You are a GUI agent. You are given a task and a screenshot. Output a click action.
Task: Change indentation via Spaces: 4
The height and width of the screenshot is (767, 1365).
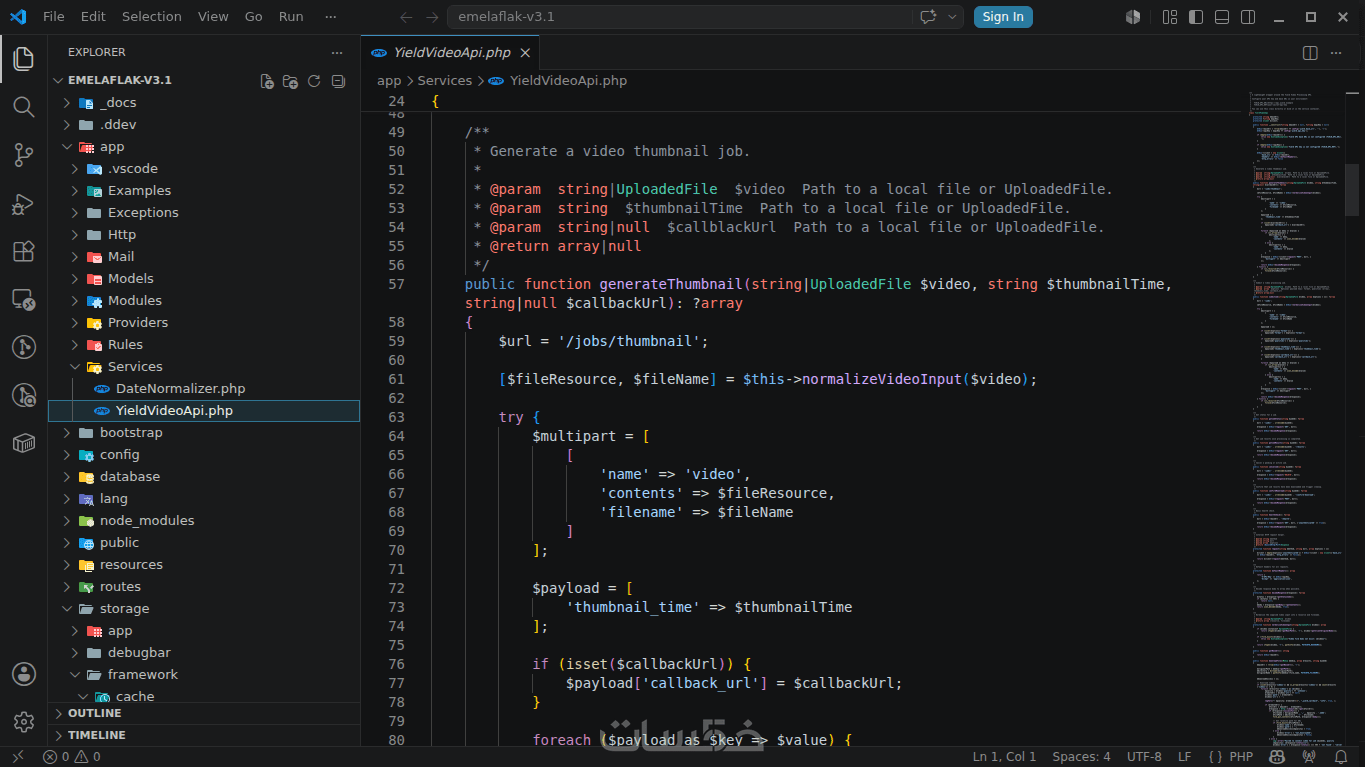click(x=1081, y=757)
